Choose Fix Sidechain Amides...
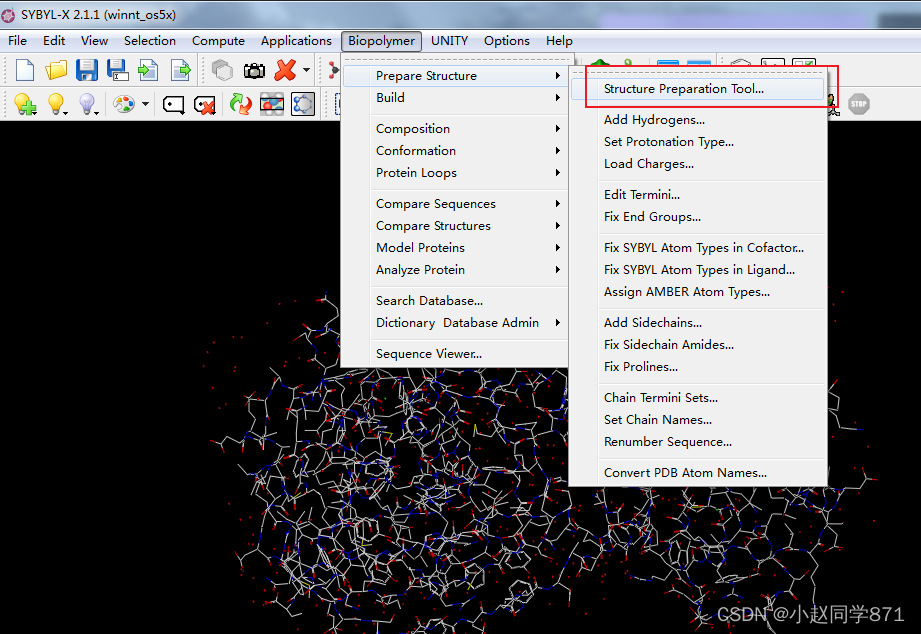 pyautogui.click(x=698, y=345)
